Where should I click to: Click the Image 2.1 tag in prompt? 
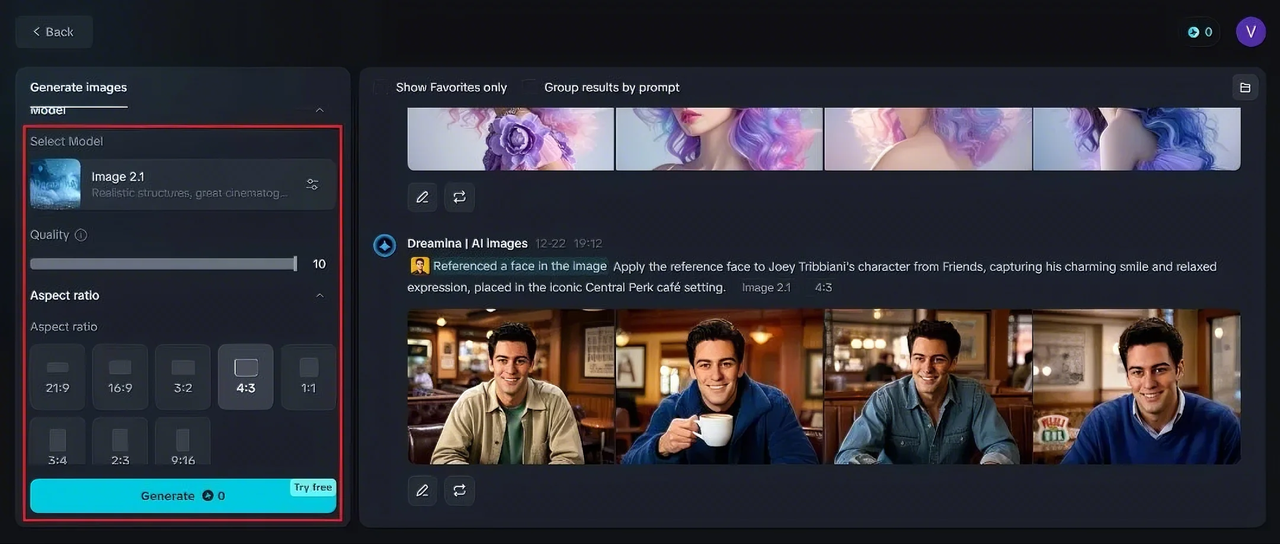pos(766,287)
